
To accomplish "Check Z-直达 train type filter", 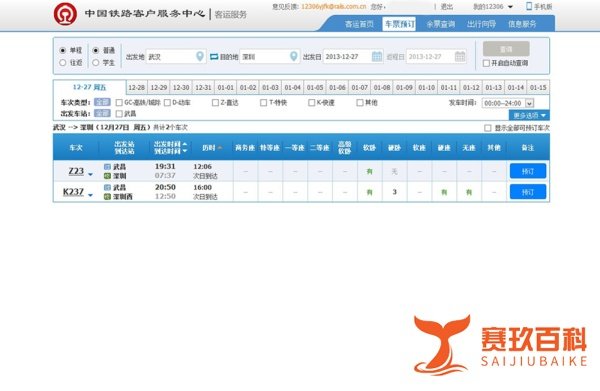I will (215, 103).
